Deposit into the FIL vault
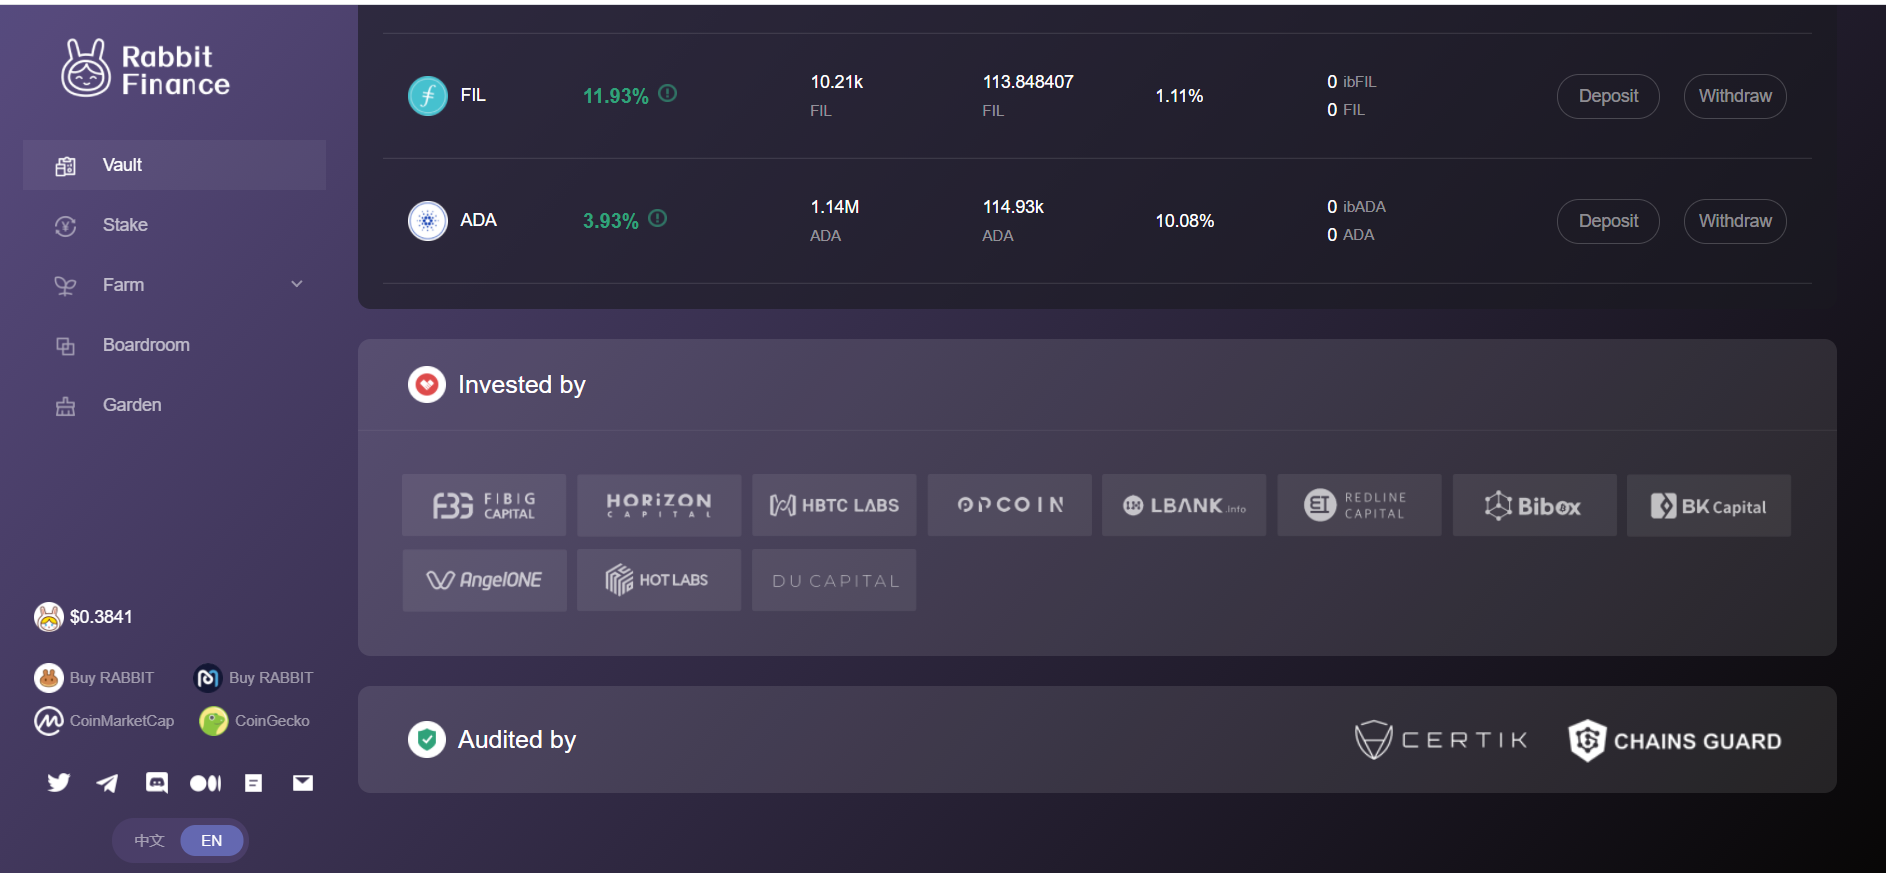This screenshot has height=873, width=1886. coord(1608,96)
